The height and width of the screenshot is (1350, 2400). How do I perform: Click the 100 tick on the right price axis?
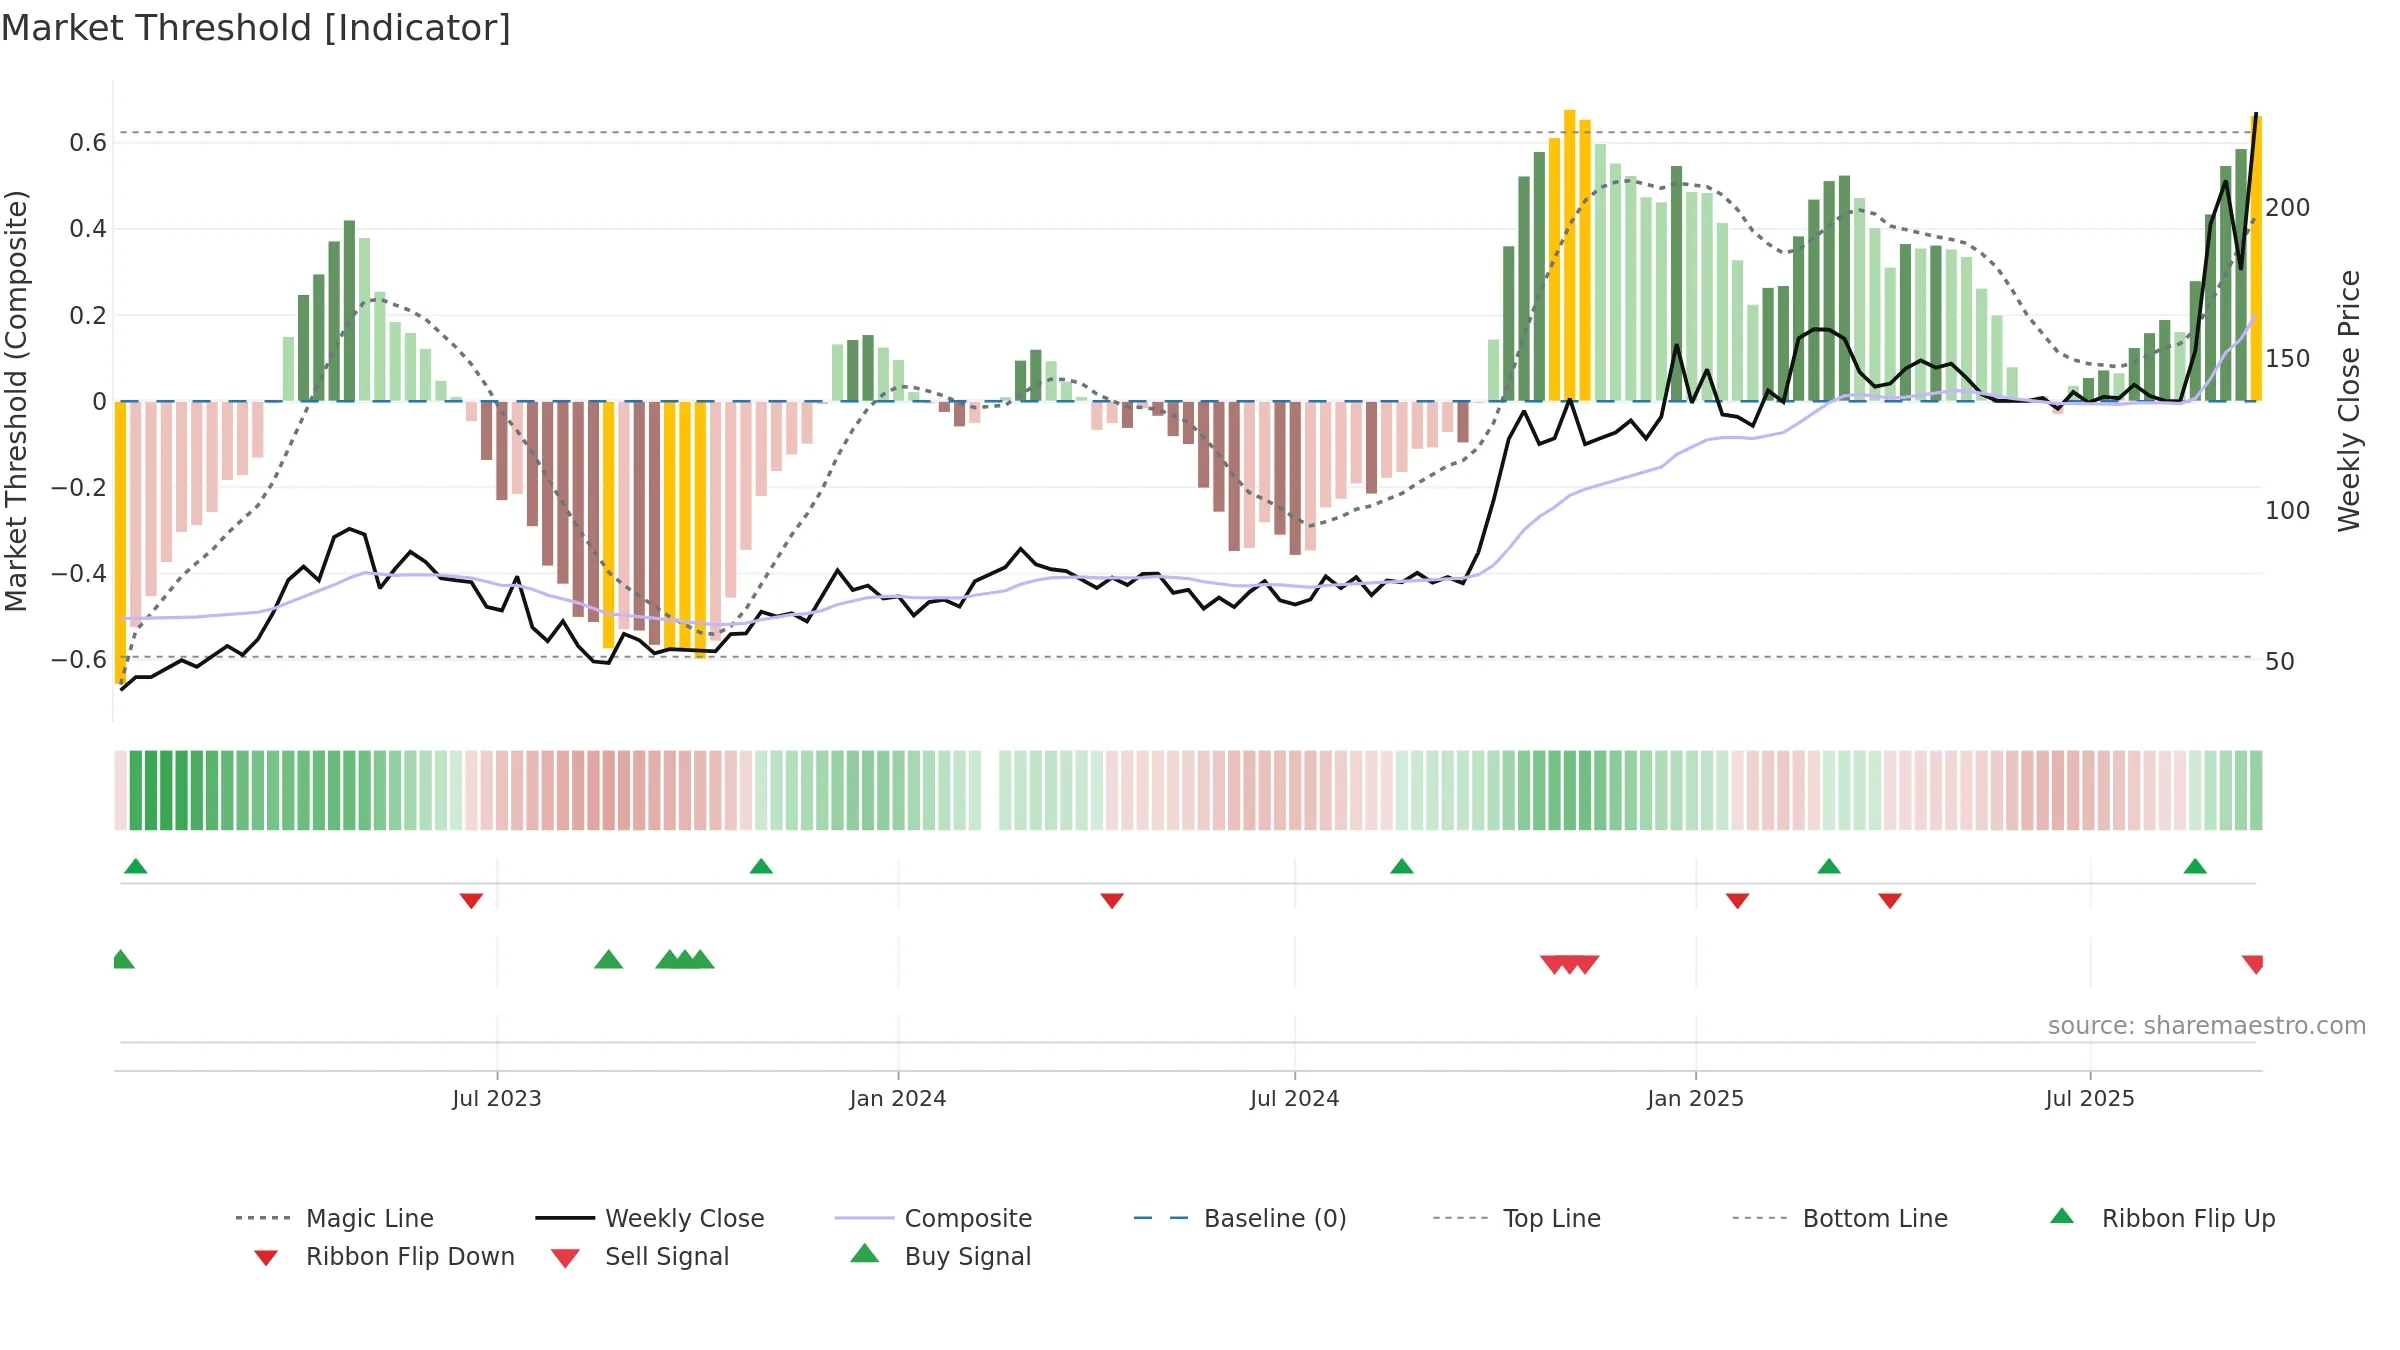coord(2288,511)
